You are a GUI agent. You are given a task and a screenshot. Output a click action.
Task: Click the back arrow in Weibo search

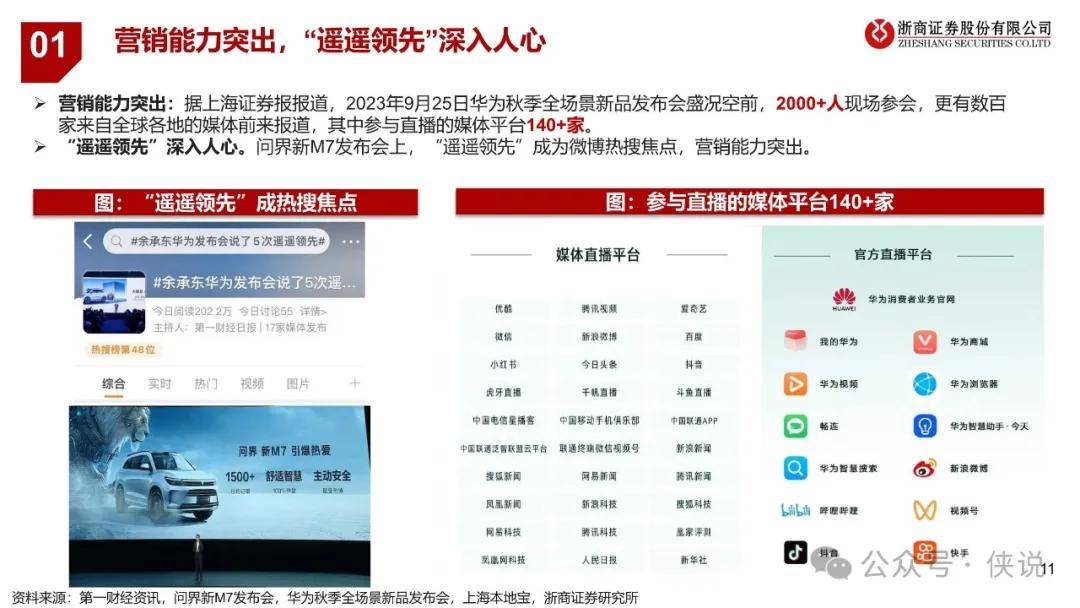click(87, 242)
